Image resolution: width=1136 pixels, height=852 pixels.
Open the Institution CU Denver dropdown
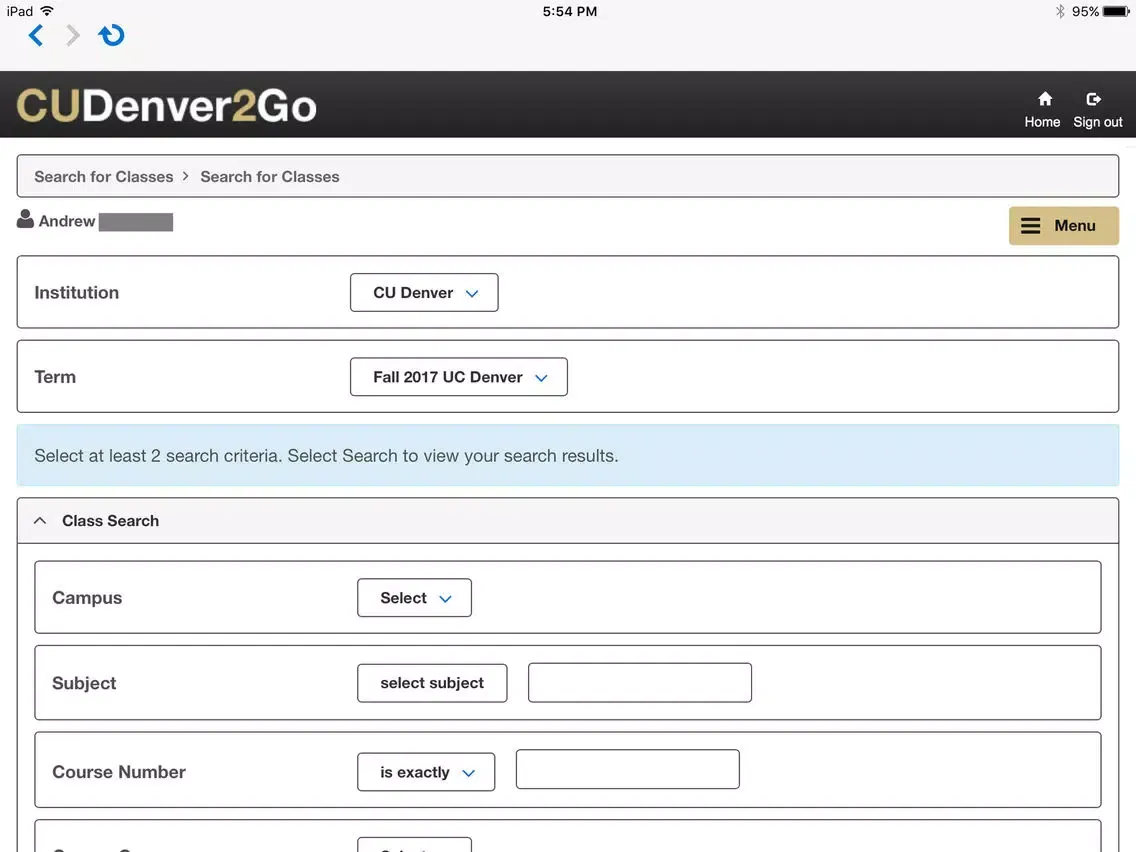pos(424,293)
